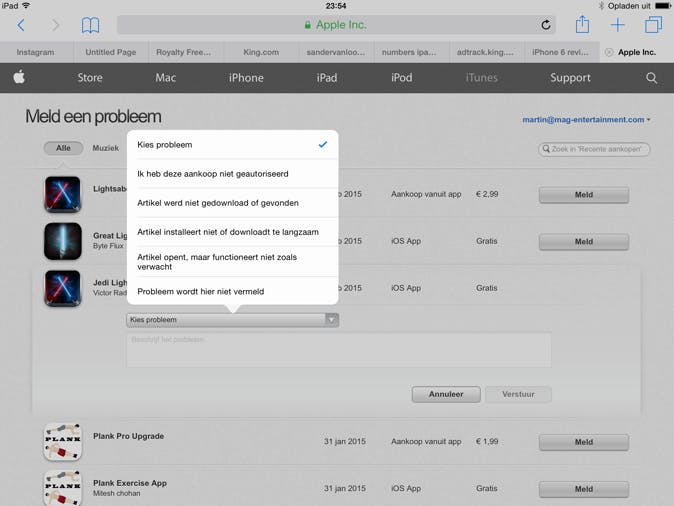The width and height of the screenshot is (674, 506).
Task: Click '€ 2,99' price text
Action: click(487, 194)
